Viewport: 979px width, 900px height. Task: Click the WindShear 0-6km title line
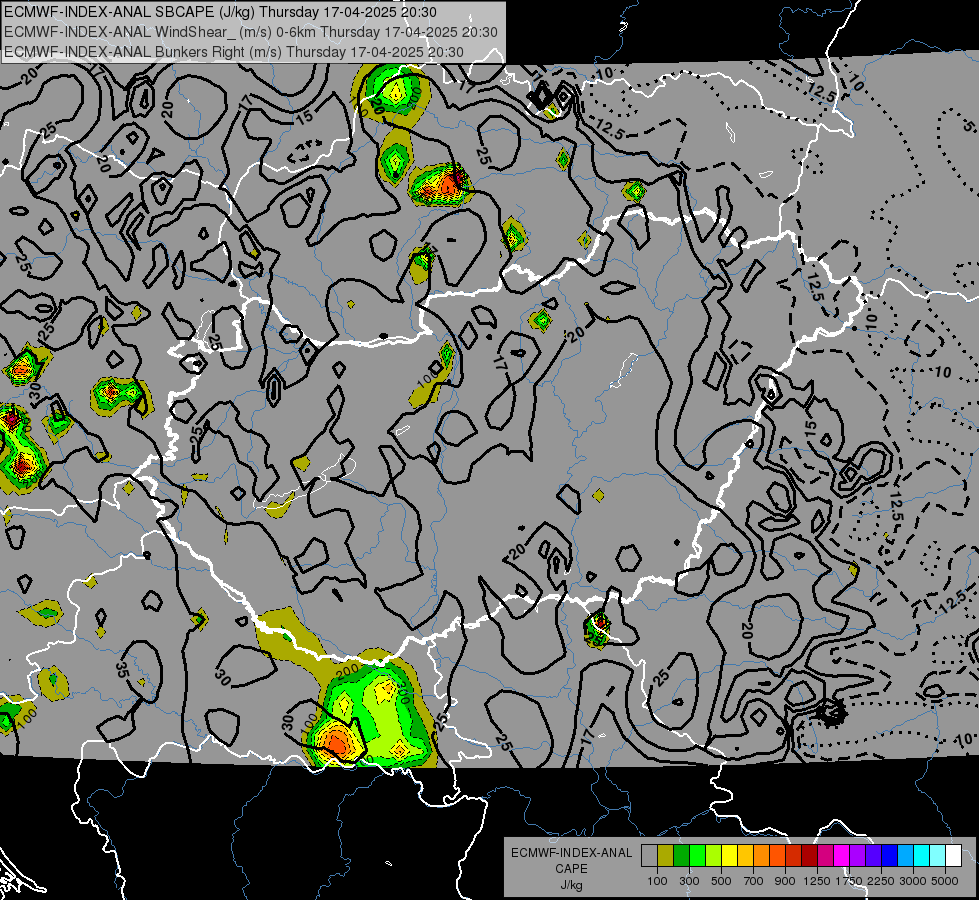(x=250, y=32)
